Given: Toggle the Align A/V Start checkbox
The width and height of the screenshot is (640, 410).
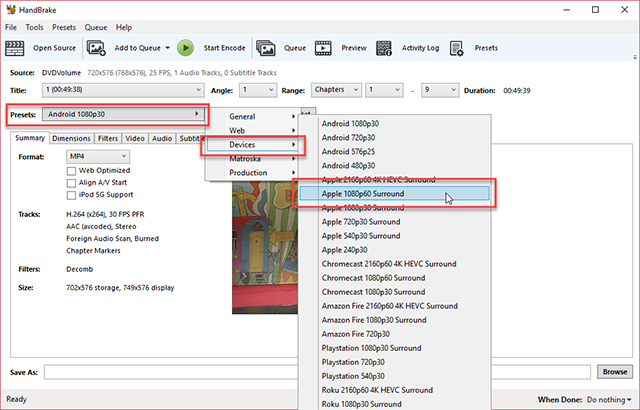Looking at the screenshot, I should 71,182.
